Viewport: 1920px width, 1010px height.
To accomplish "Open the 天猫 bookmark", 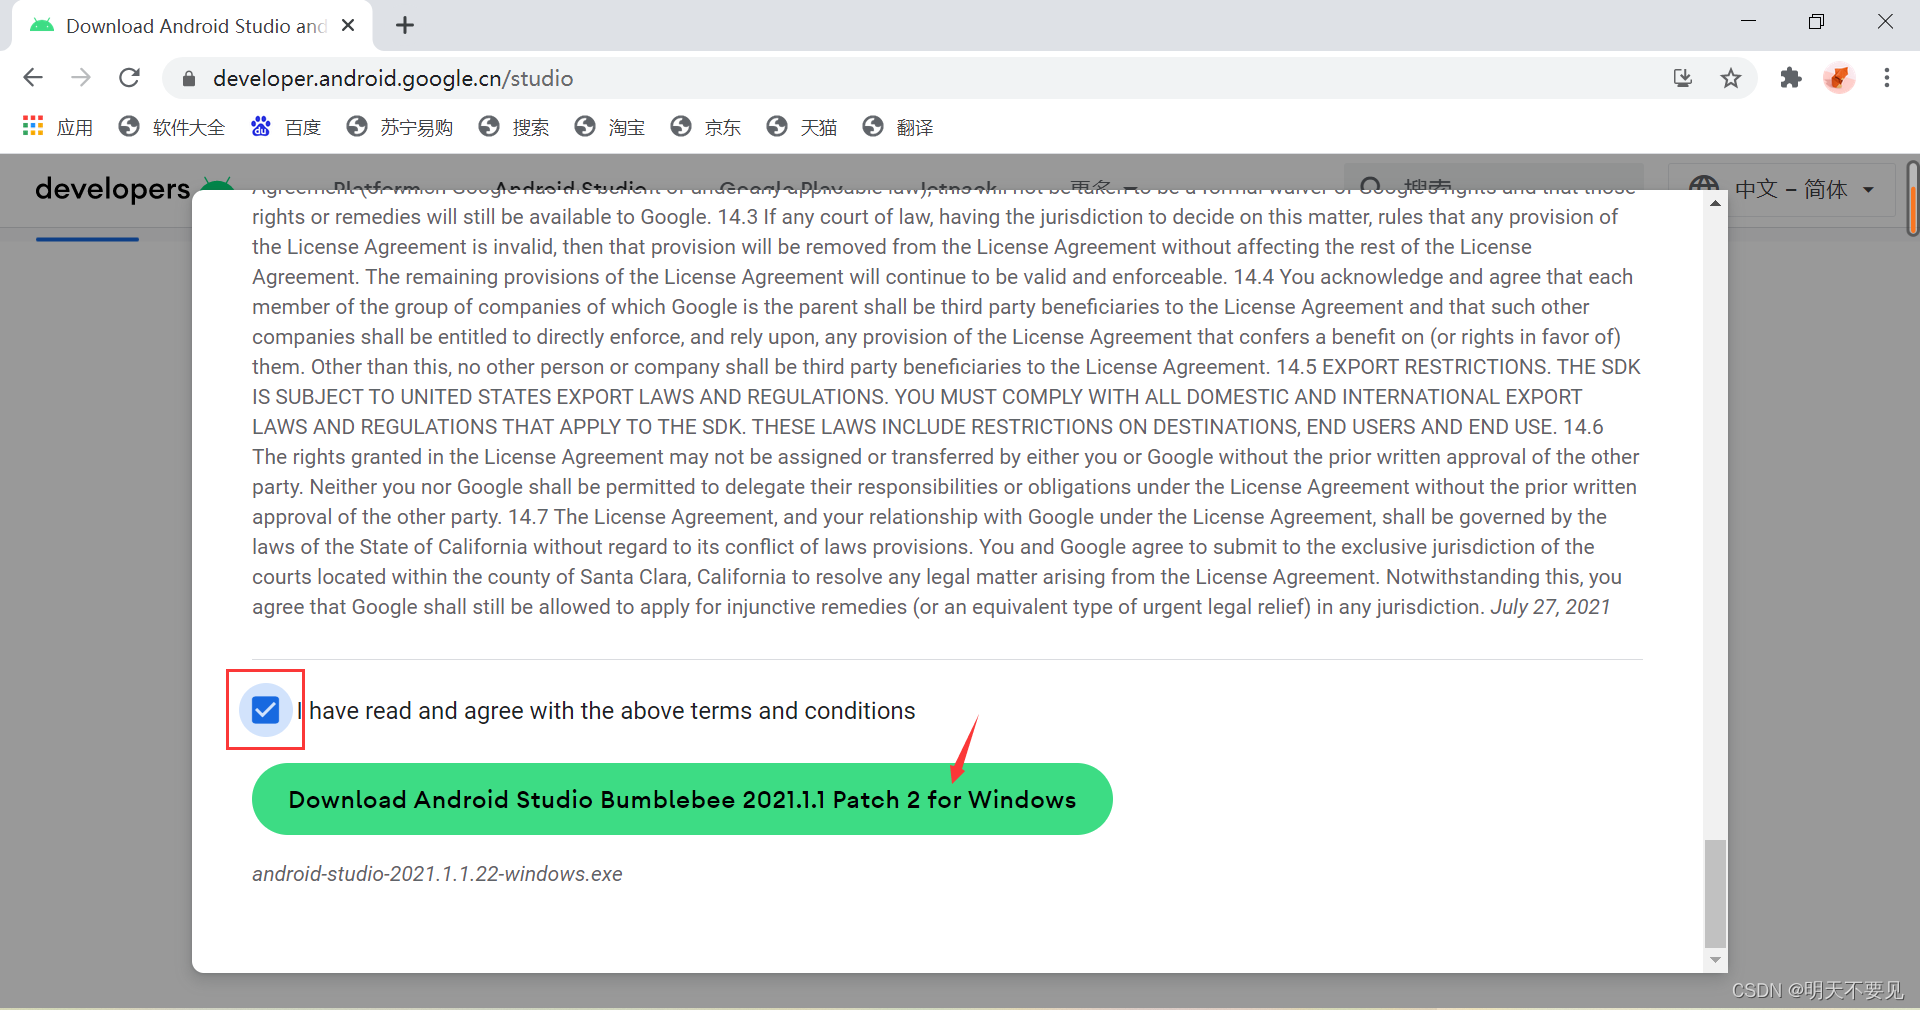I will (801, 127).
